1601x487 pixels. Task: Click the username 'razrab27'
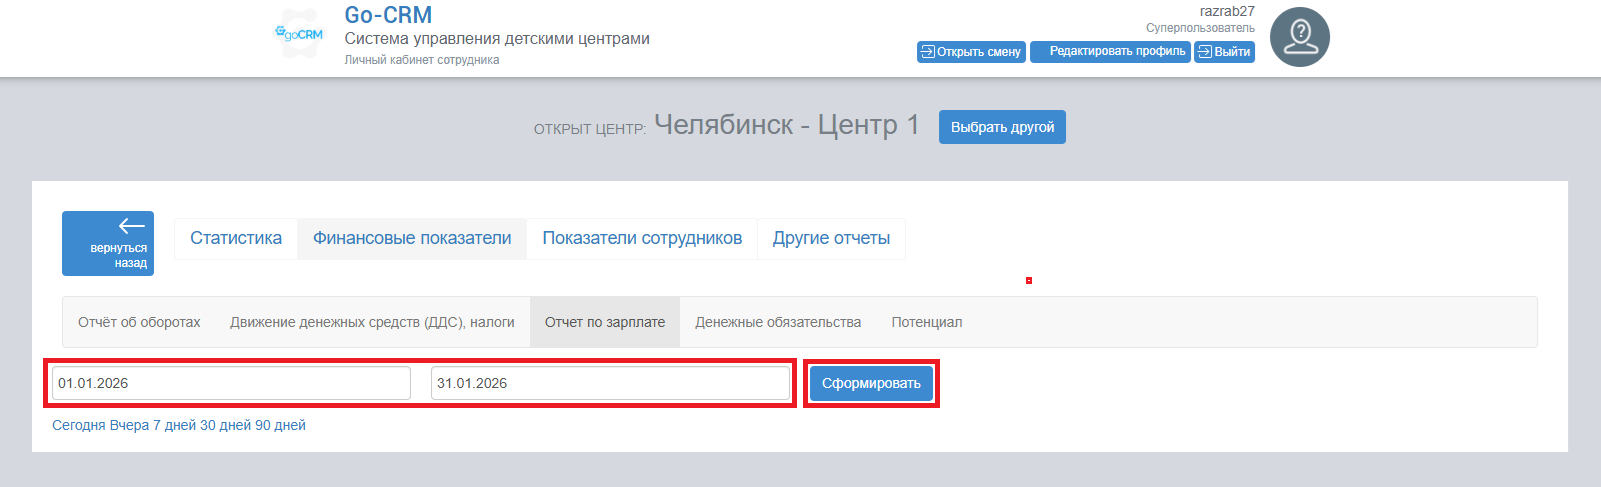[x=1227, y=11]
